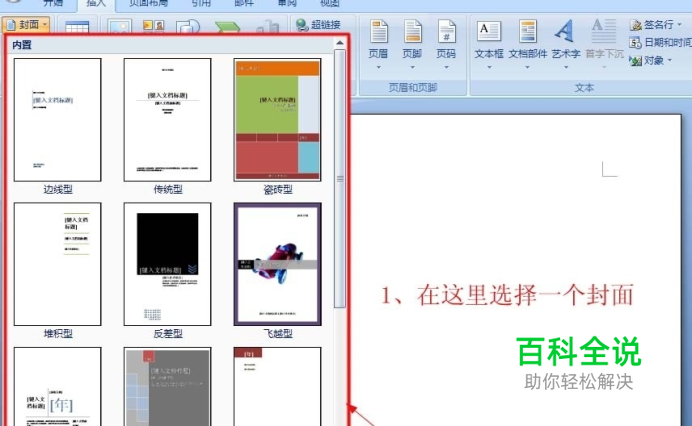
Task: Click the shapes icon
Action: 188,26
